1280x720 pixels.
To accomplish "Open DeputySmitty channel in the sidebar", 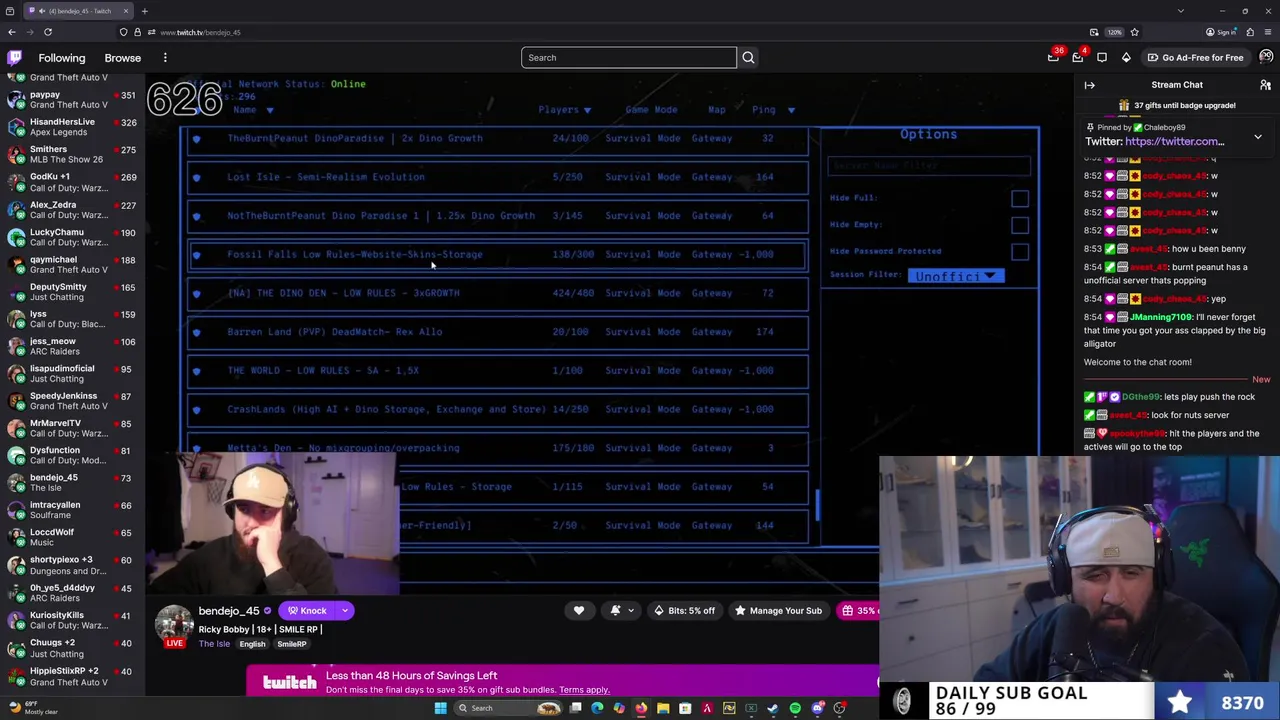I will [x=72, y=291].
